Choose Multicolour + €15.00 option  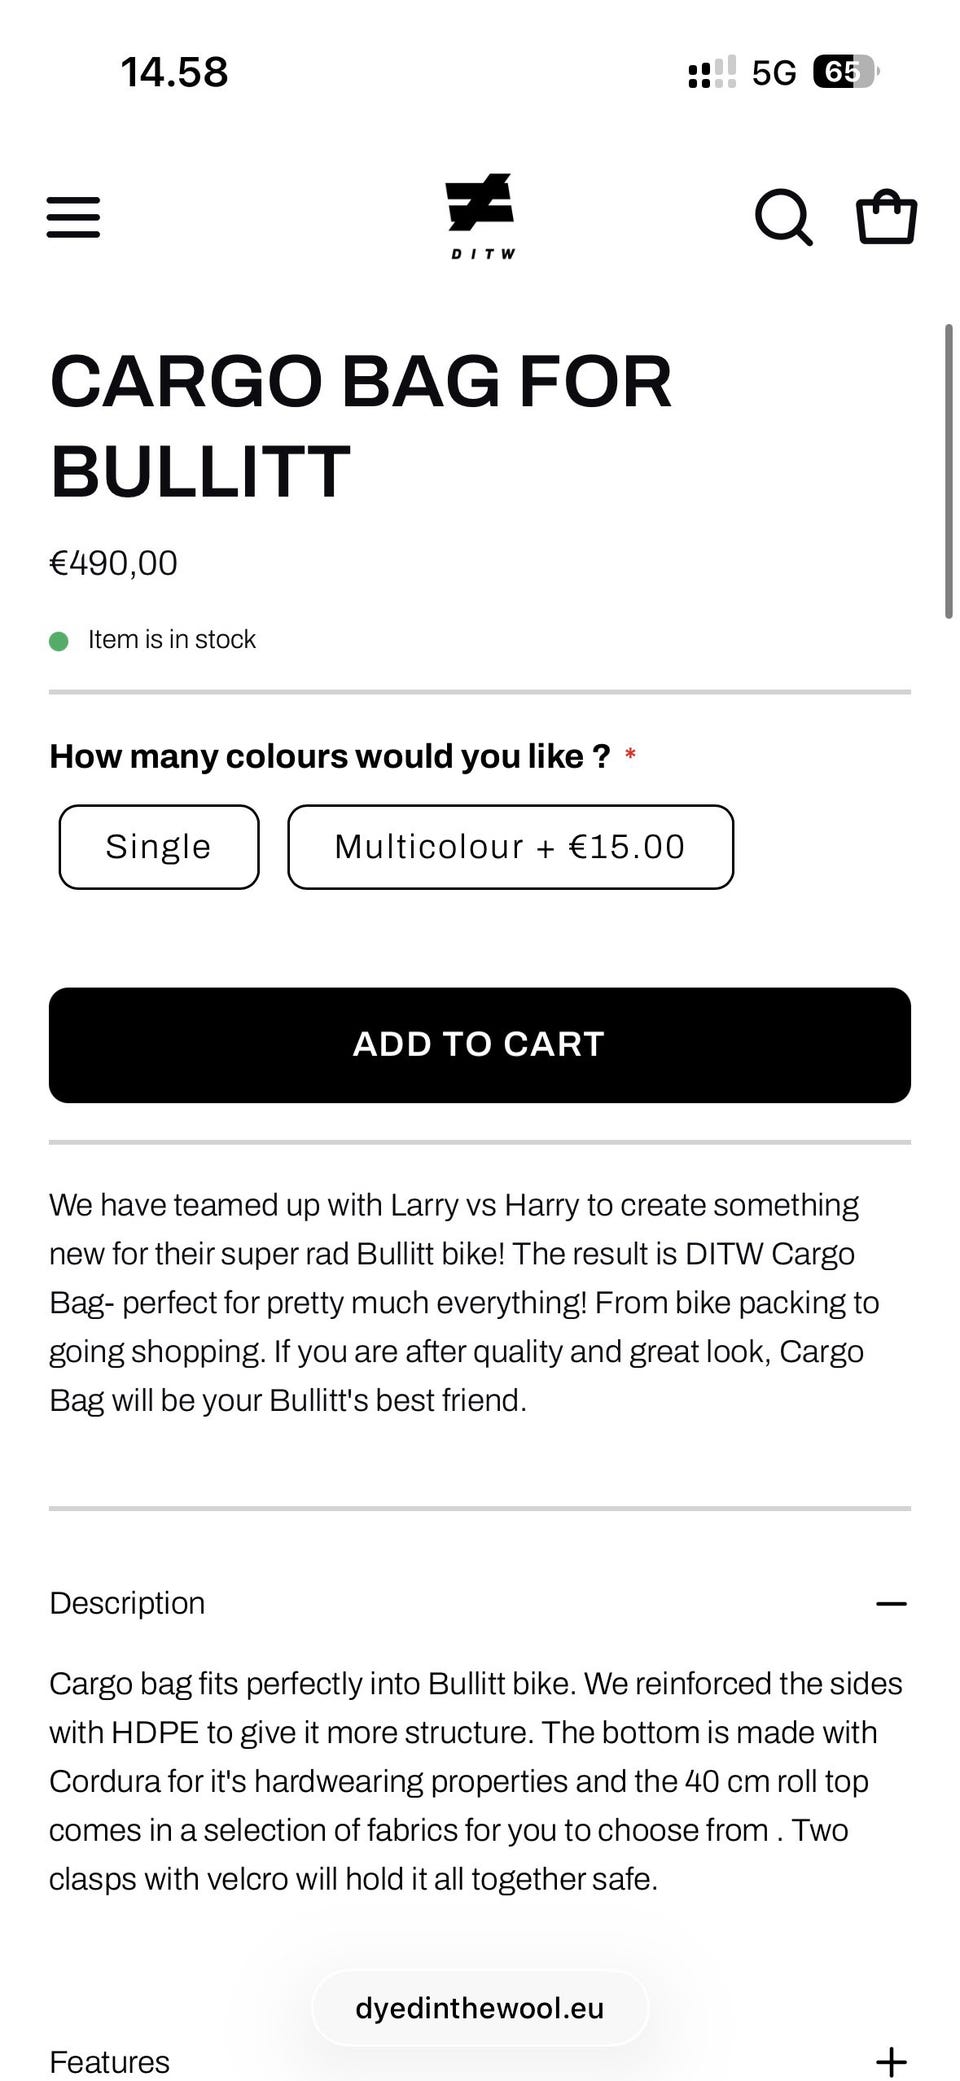(510, 847)
